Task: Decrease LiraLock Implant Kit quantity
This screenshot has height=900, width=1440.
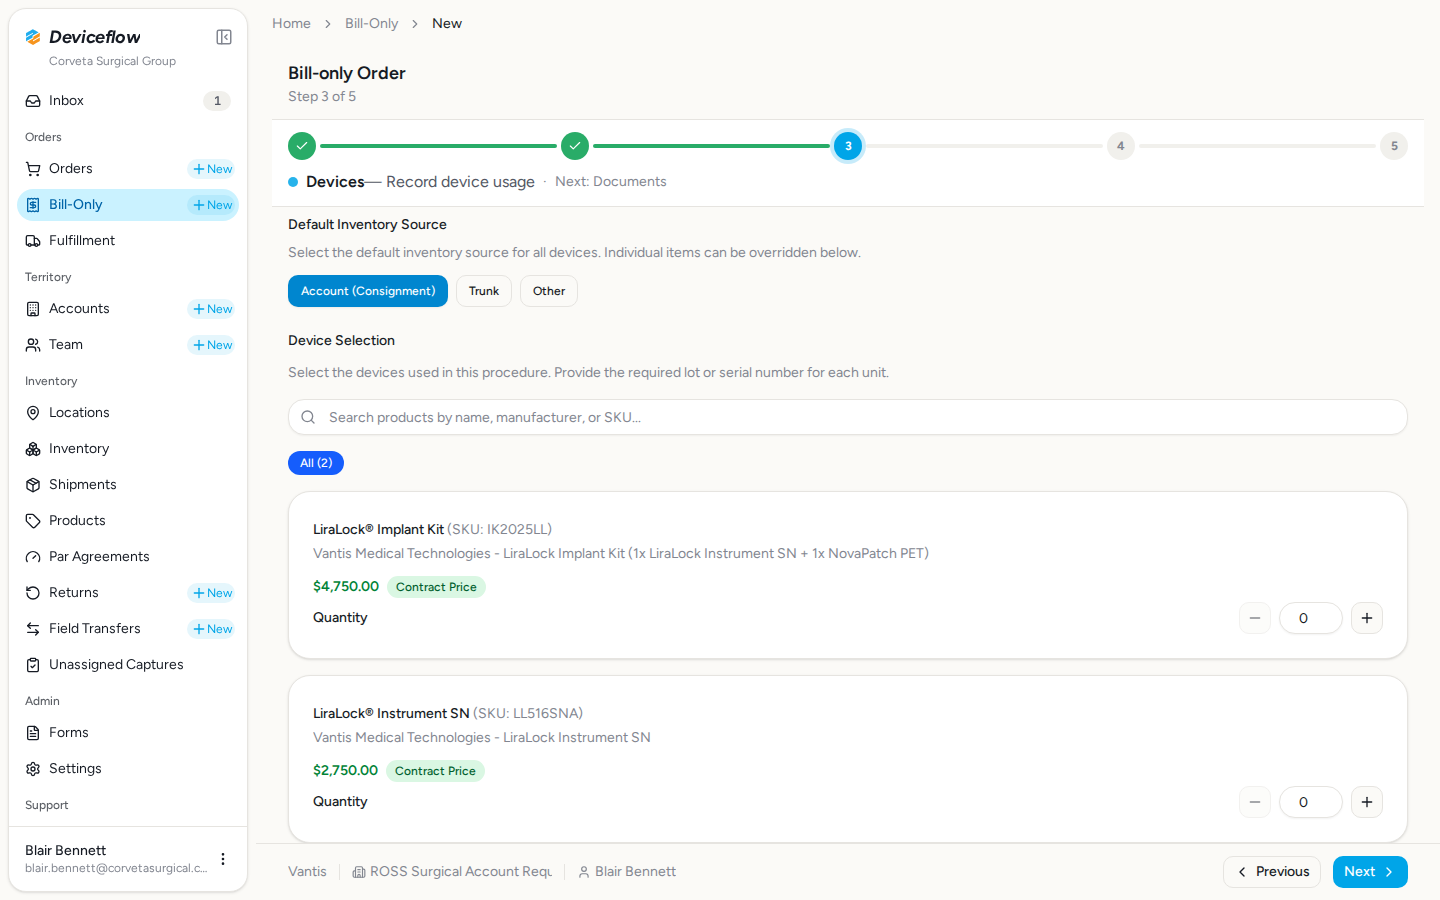Action: tap(1255, 618)
